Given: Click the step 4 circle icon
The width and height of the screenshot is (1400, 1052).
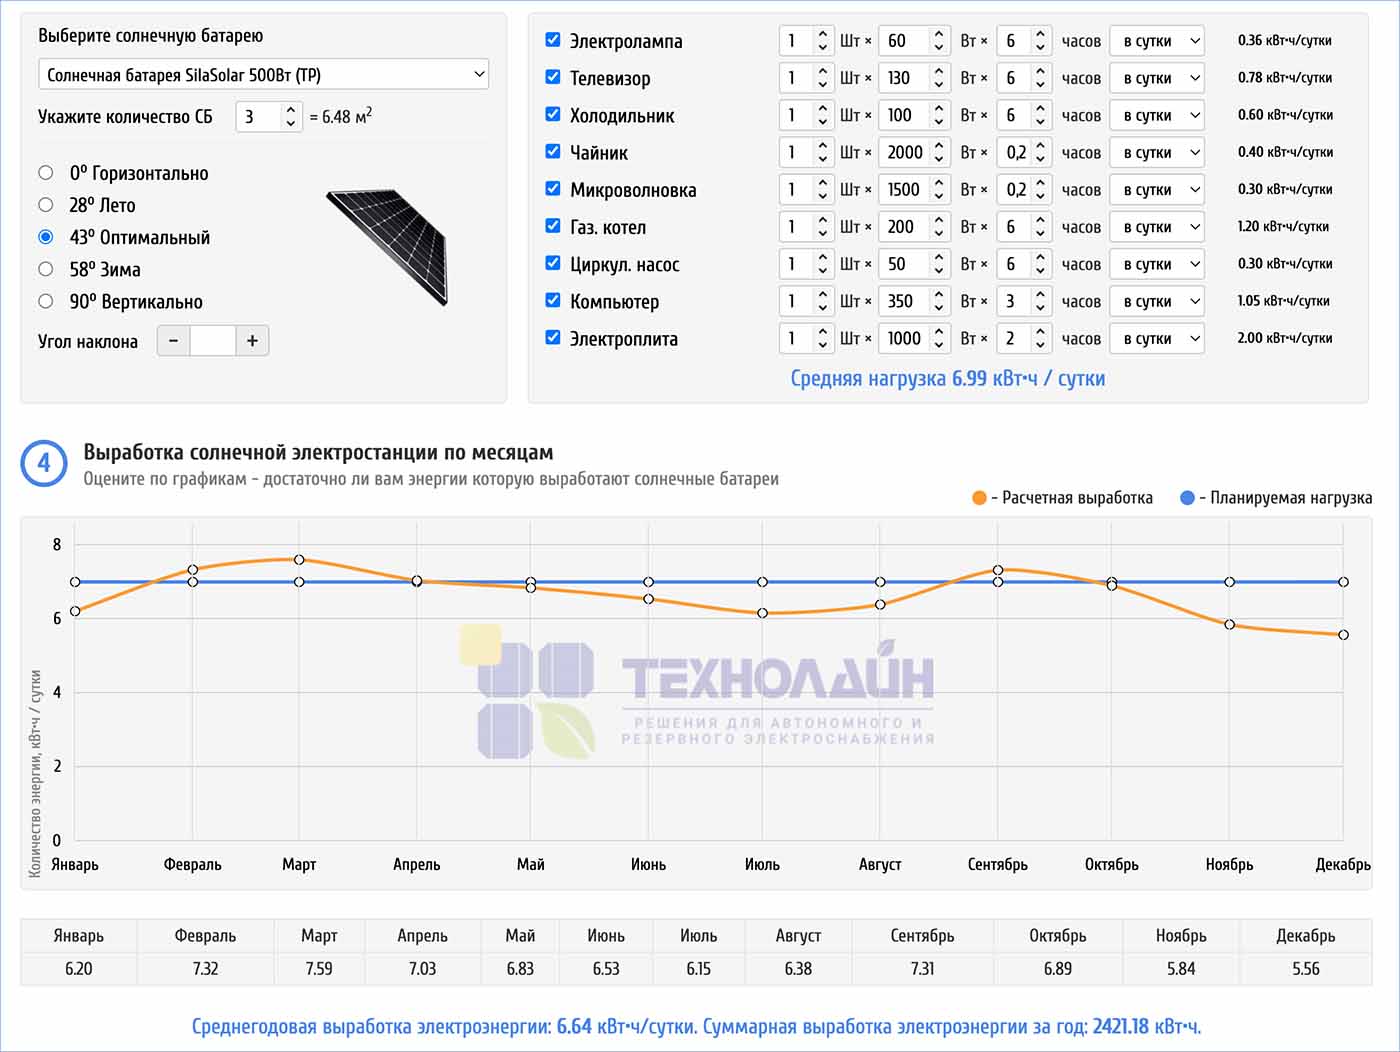Looking at the screenshot, I should (x=44, y=463).
